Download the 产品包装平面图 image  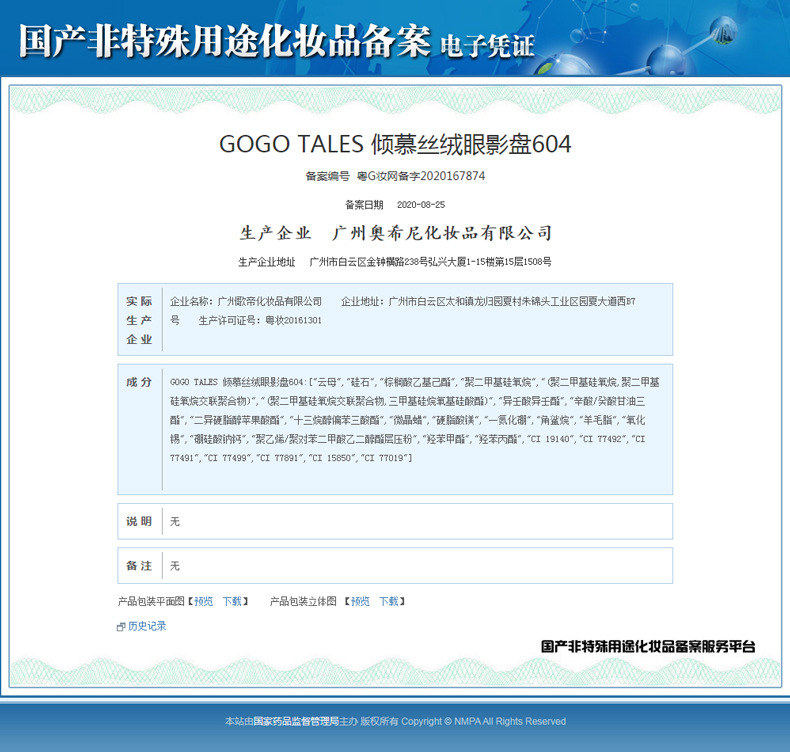click(x=232, y=601)
